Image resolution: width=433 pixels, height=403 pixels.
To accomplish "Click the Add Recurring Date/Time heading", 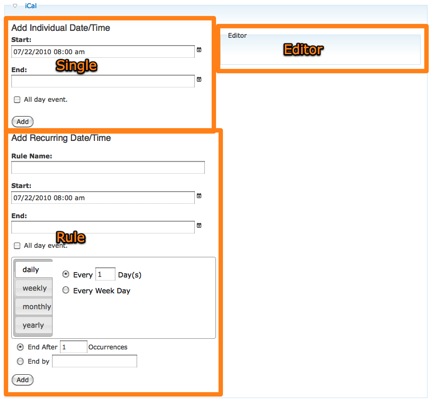I will (x=61, y=138).
